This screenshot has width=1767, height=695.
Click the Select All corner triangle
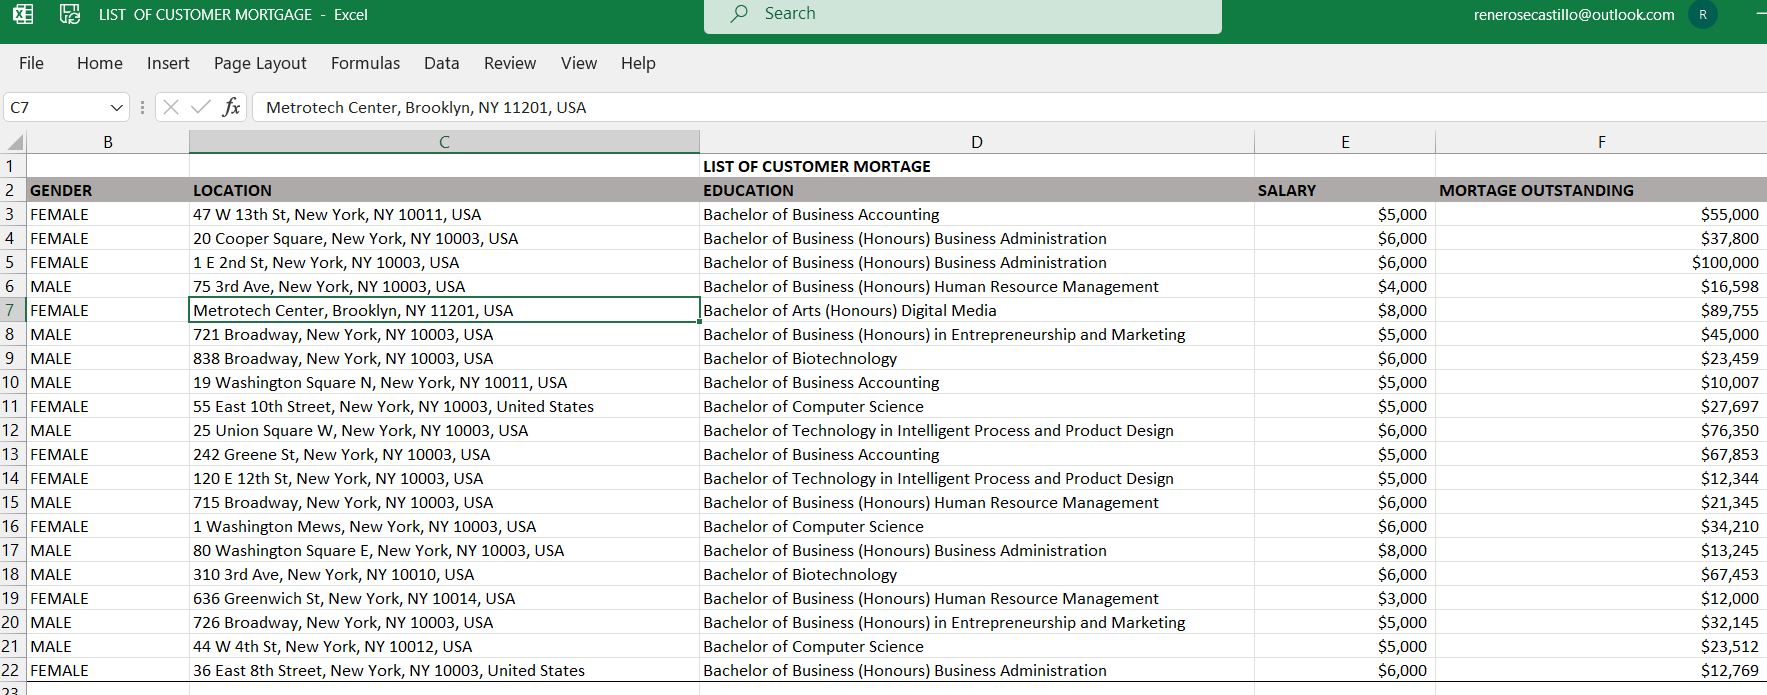14,142
